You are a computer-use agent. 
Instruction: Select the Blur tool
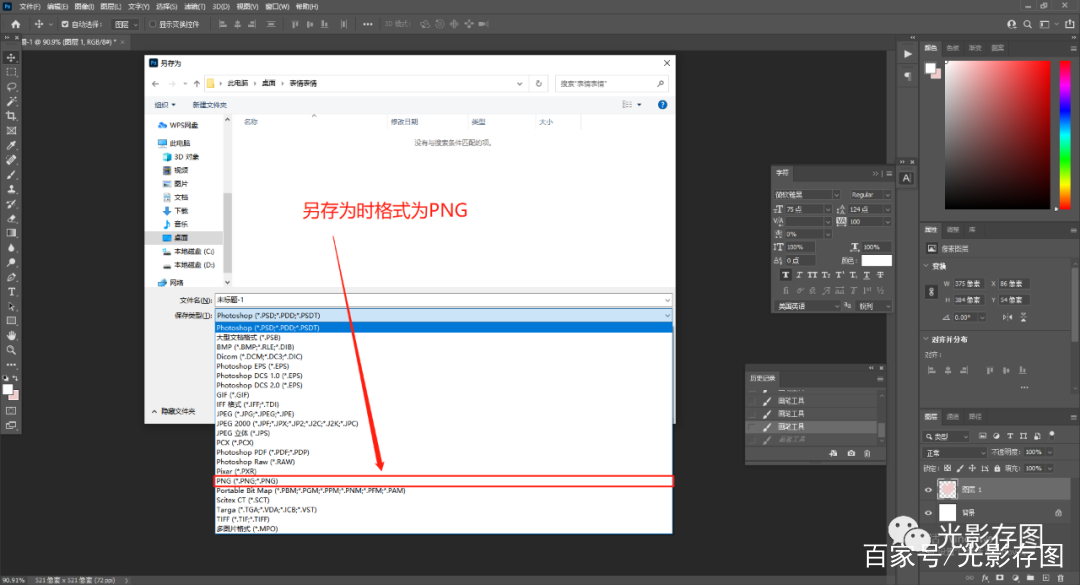click(x=11, y=247)
